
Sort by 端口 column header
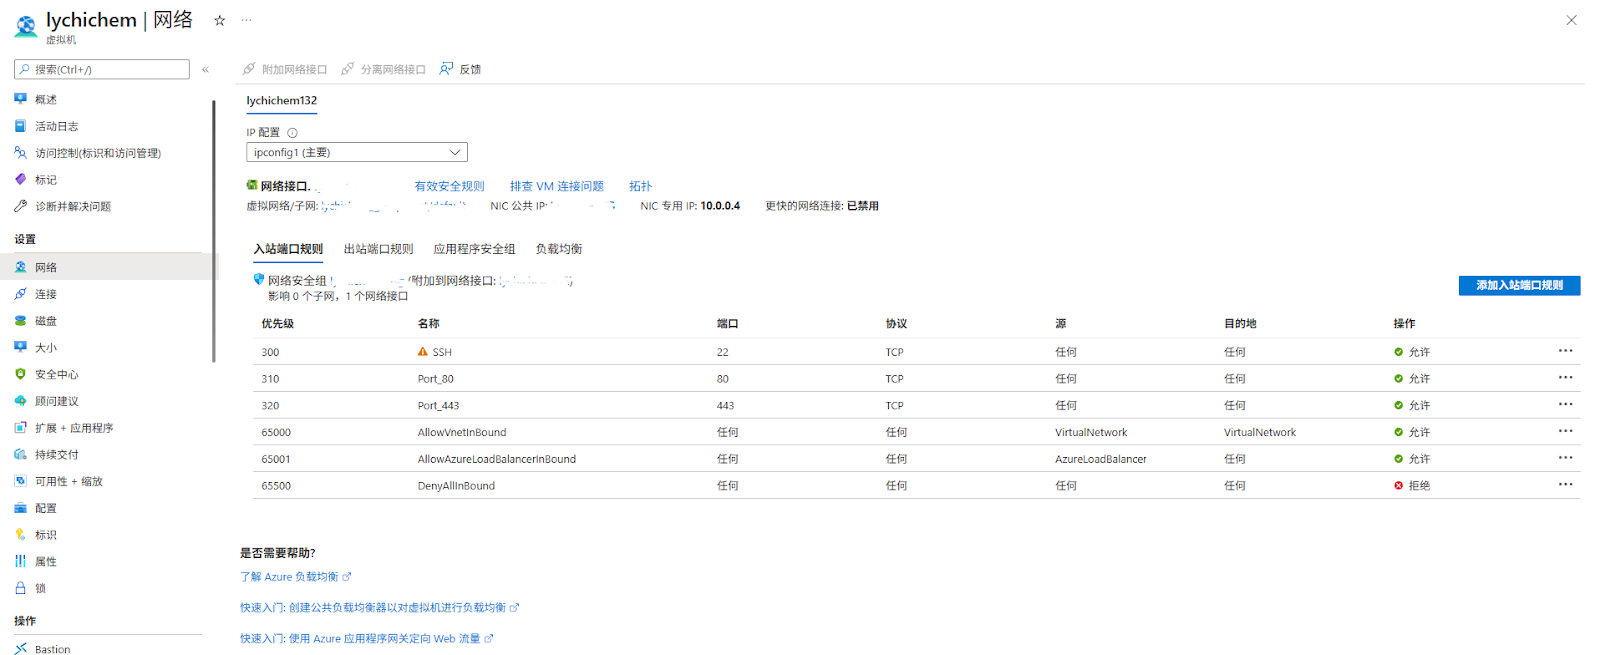[728, 324]
